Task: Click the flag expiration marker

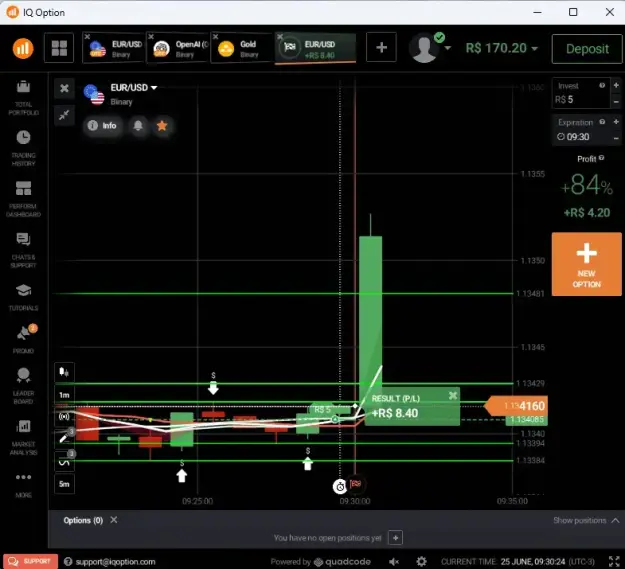Action: tap(356, 484)
